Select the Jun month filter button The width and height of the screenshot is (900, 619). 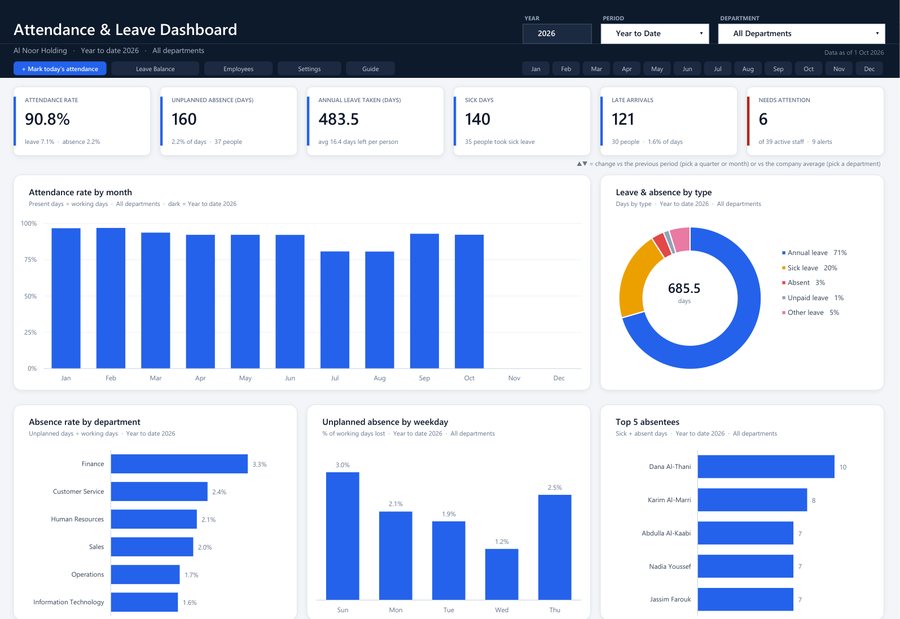coord(687,69)
